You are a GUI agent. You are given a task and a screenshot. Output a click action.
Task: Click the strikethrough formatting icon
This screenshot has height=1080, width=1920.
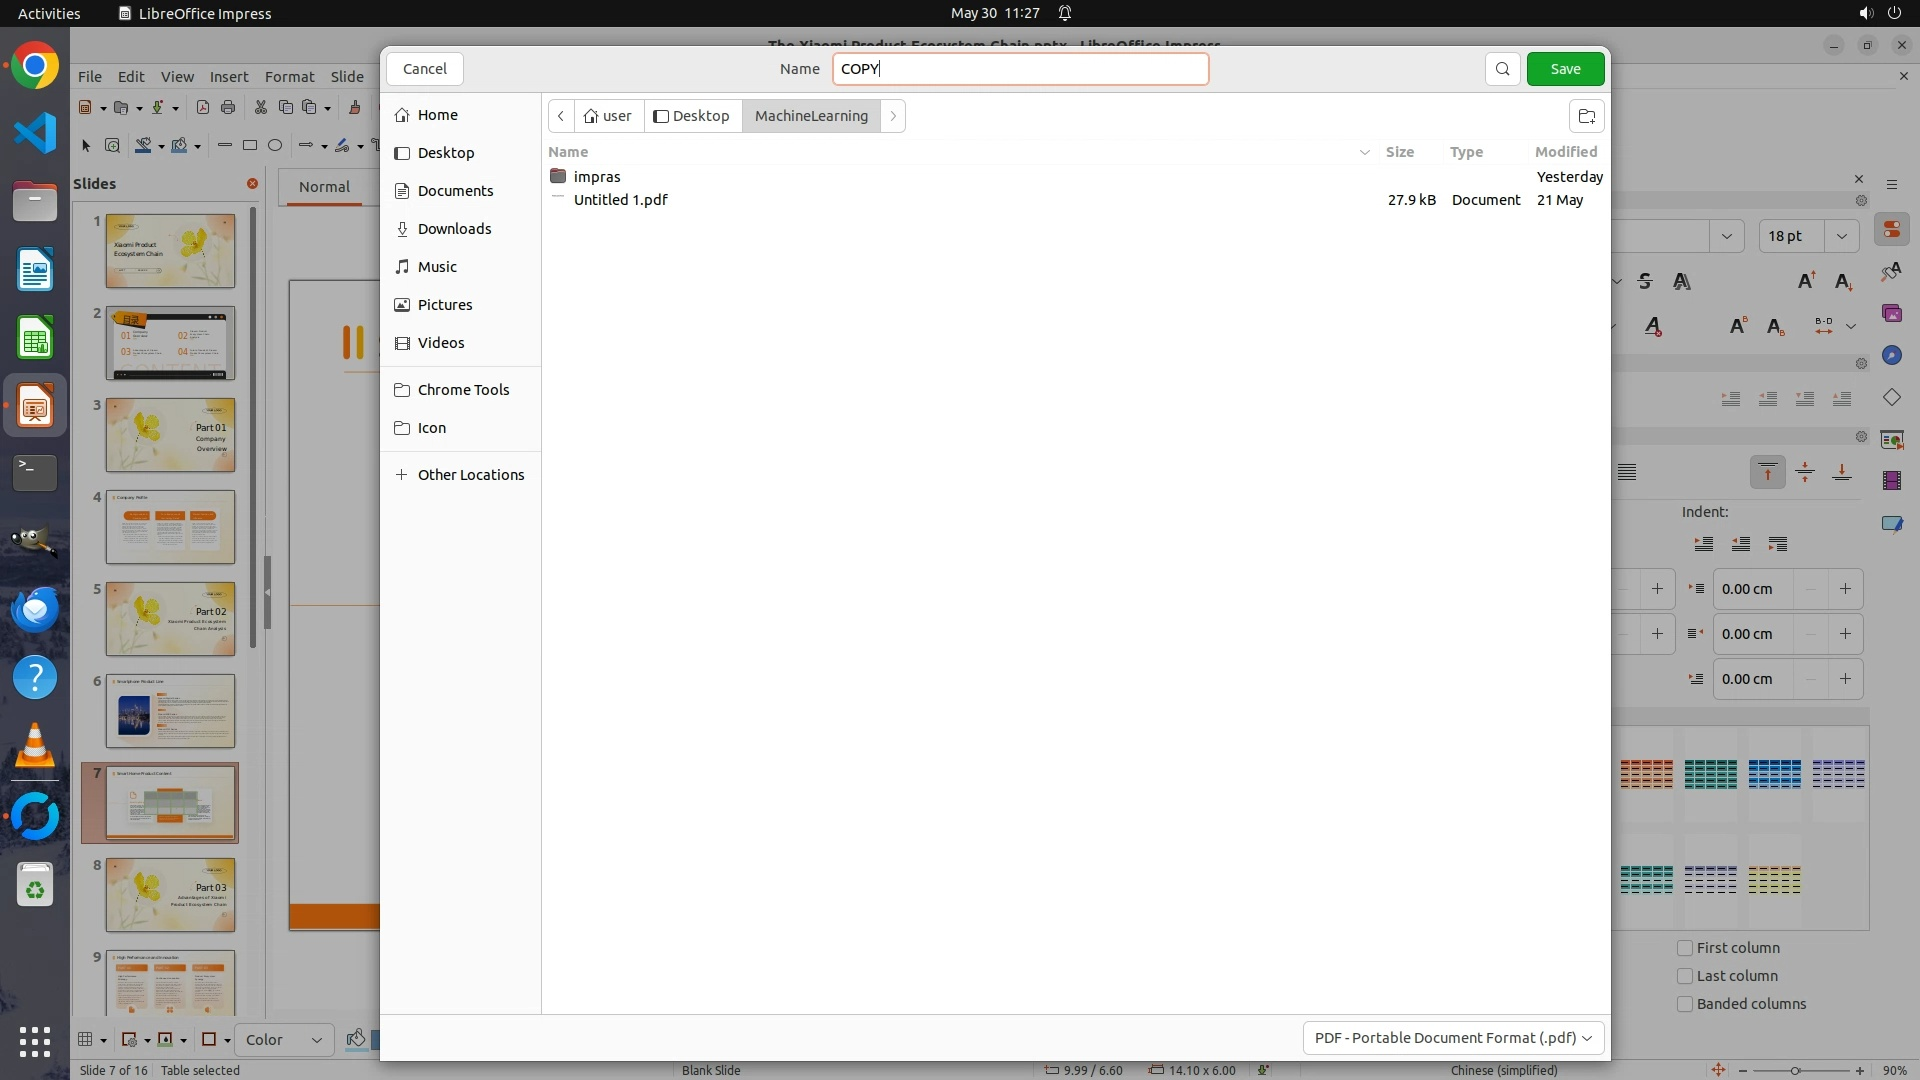(x=1645, y=282)
